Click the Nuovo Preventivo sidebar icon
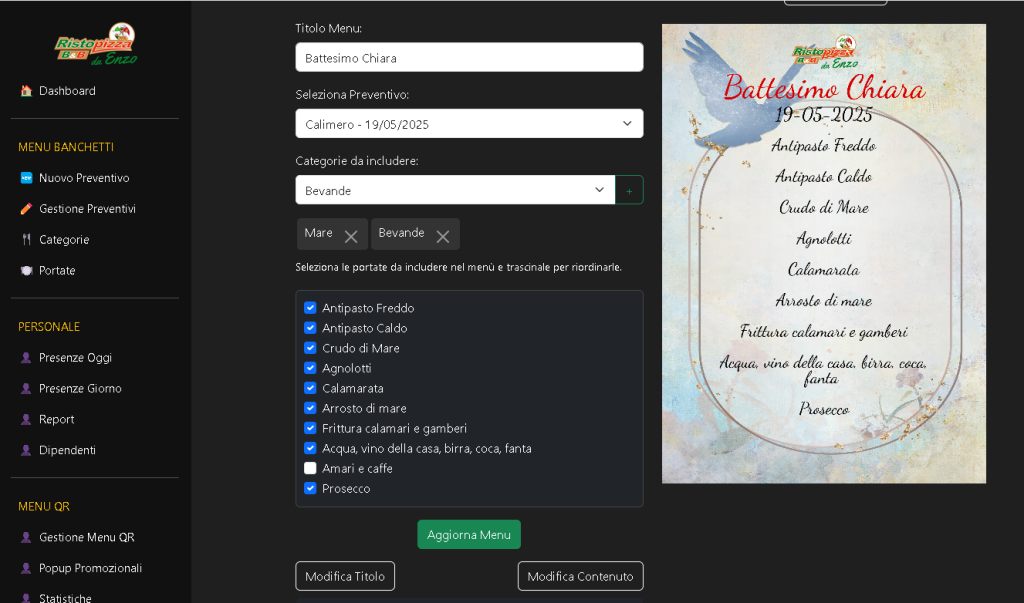This screenshot has height=603, width=1024. 26,178
